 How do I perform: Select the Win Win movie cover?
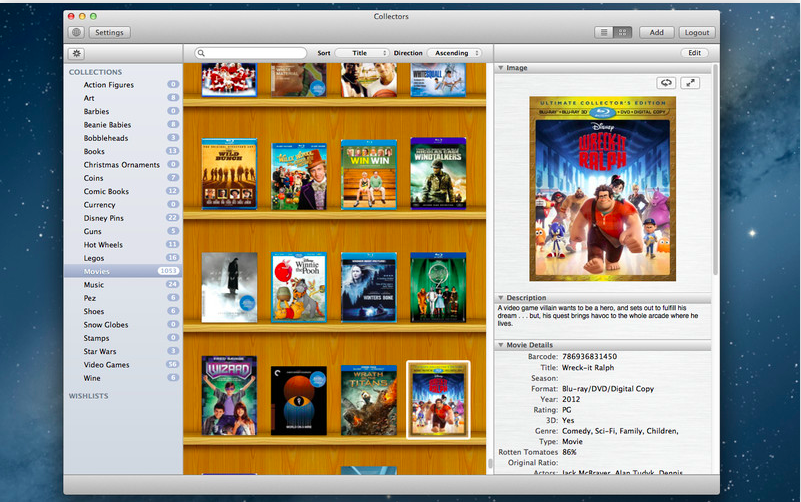pyautogui.click(x=369, y=175)
